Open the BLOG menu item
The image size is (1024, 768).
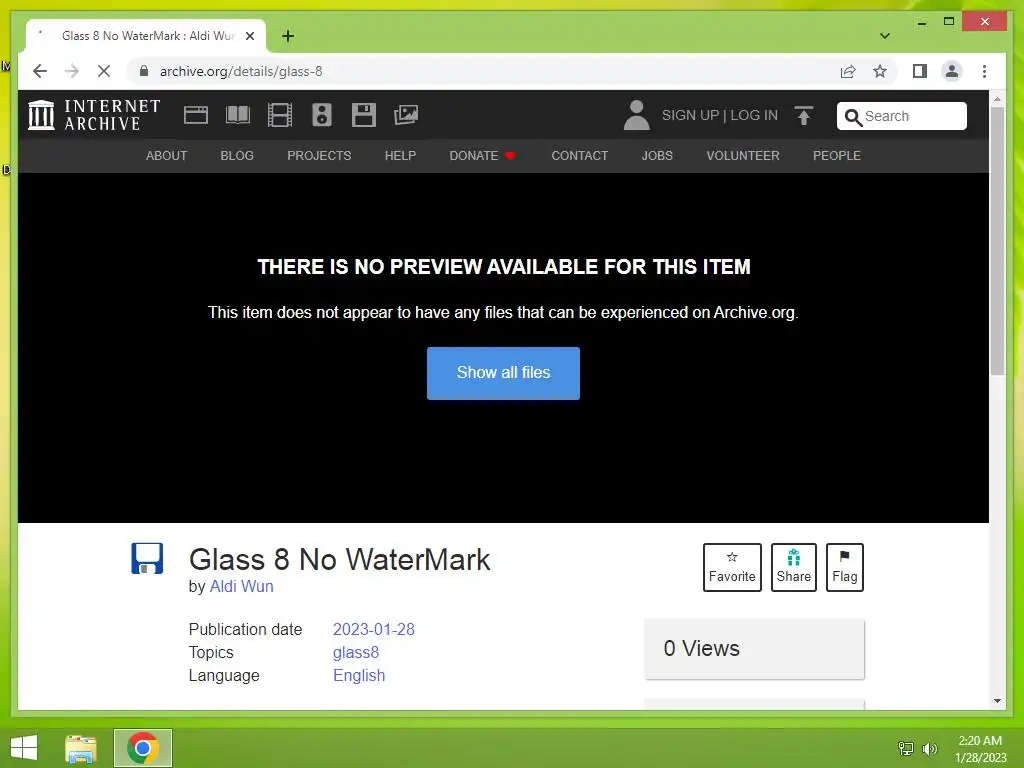[x=237, y=156]
